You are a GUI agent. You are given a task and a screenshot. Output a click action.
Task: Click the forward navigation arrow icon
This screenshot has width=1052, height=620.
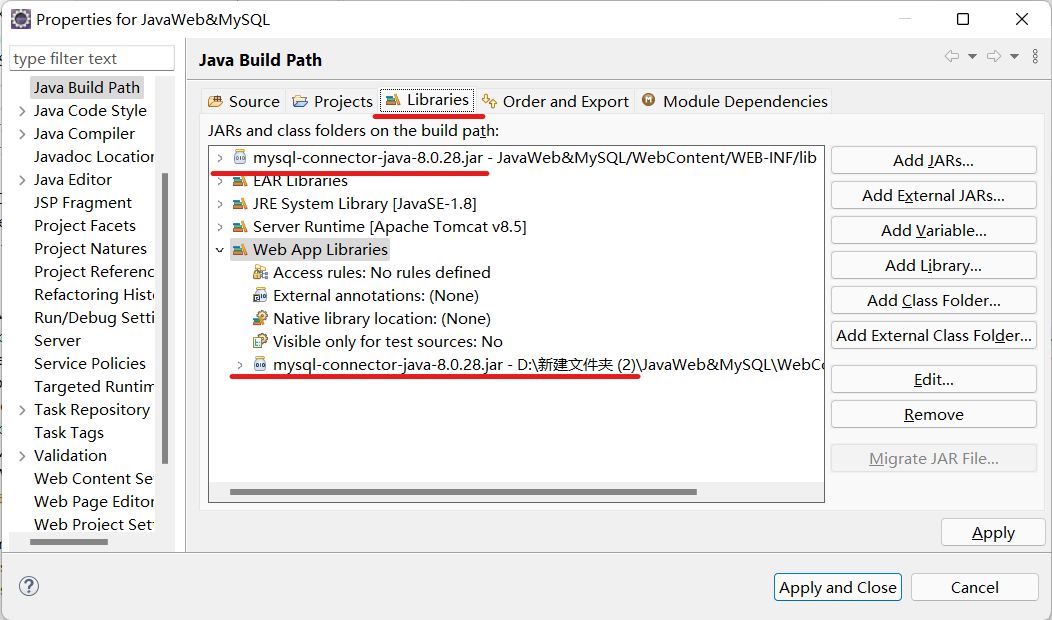993,57
